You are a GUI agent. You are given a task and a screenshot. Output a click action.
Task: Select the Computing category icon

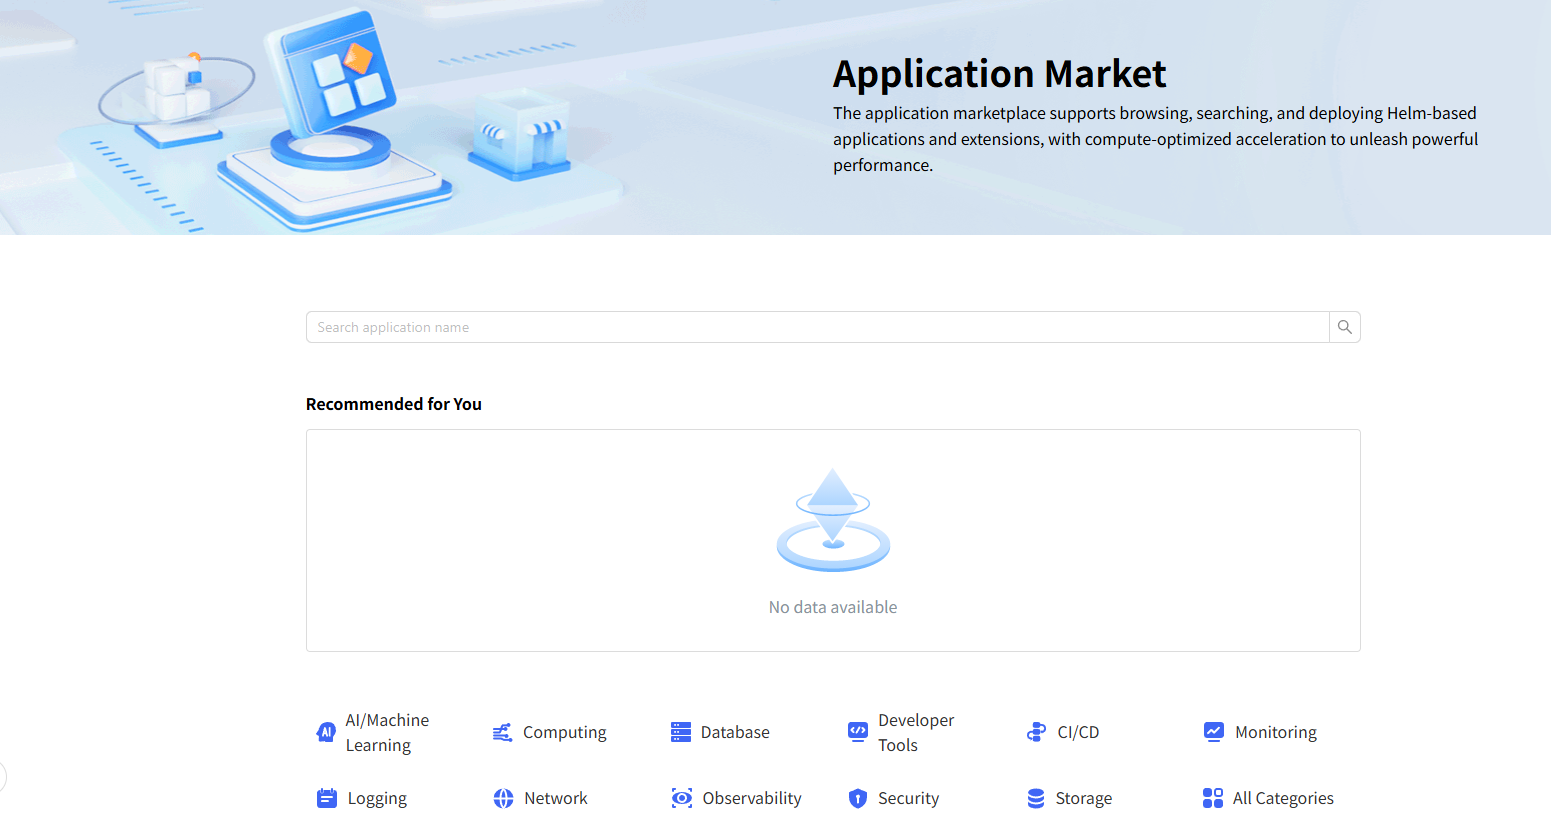click(x=503, y=732)
